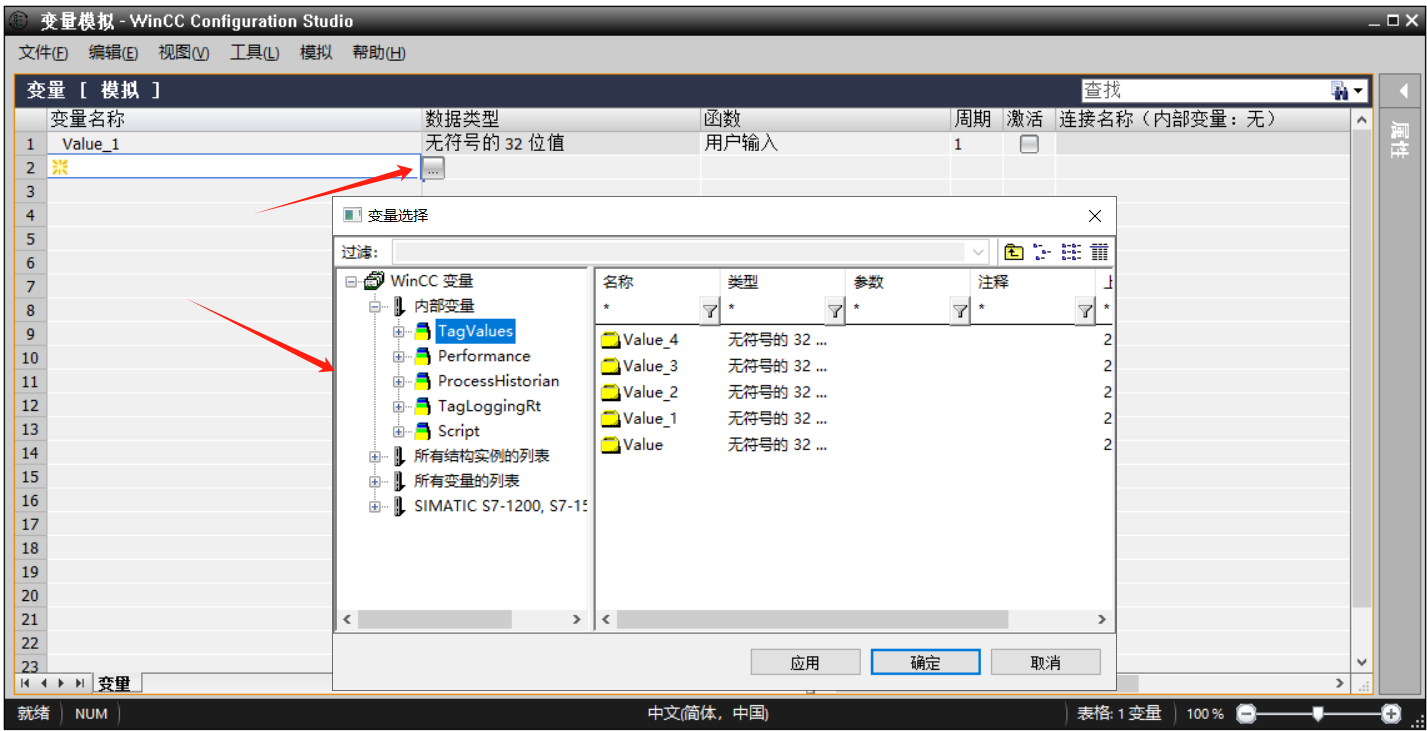
Task: Click the filter icon for 类型 column
Action: 835,311
